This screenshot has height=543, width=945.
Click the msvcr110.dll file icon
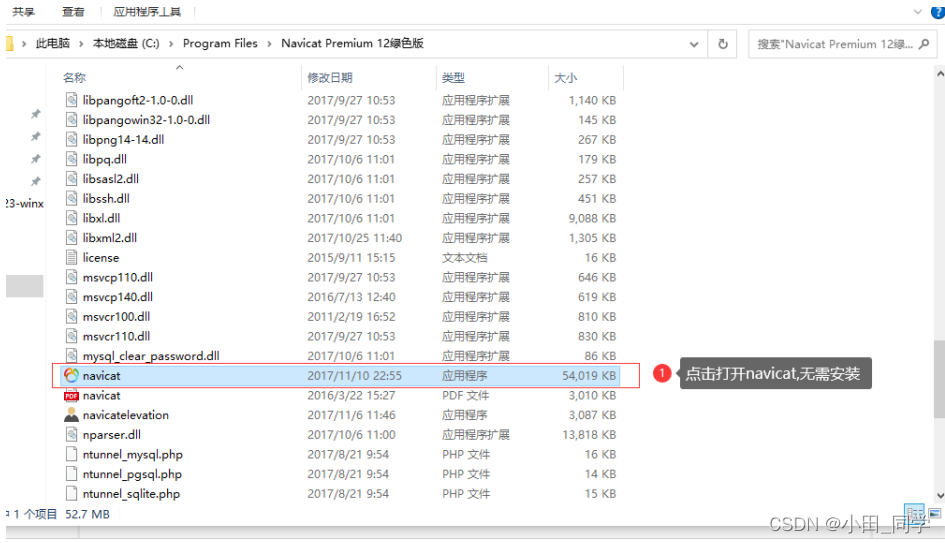72,336
